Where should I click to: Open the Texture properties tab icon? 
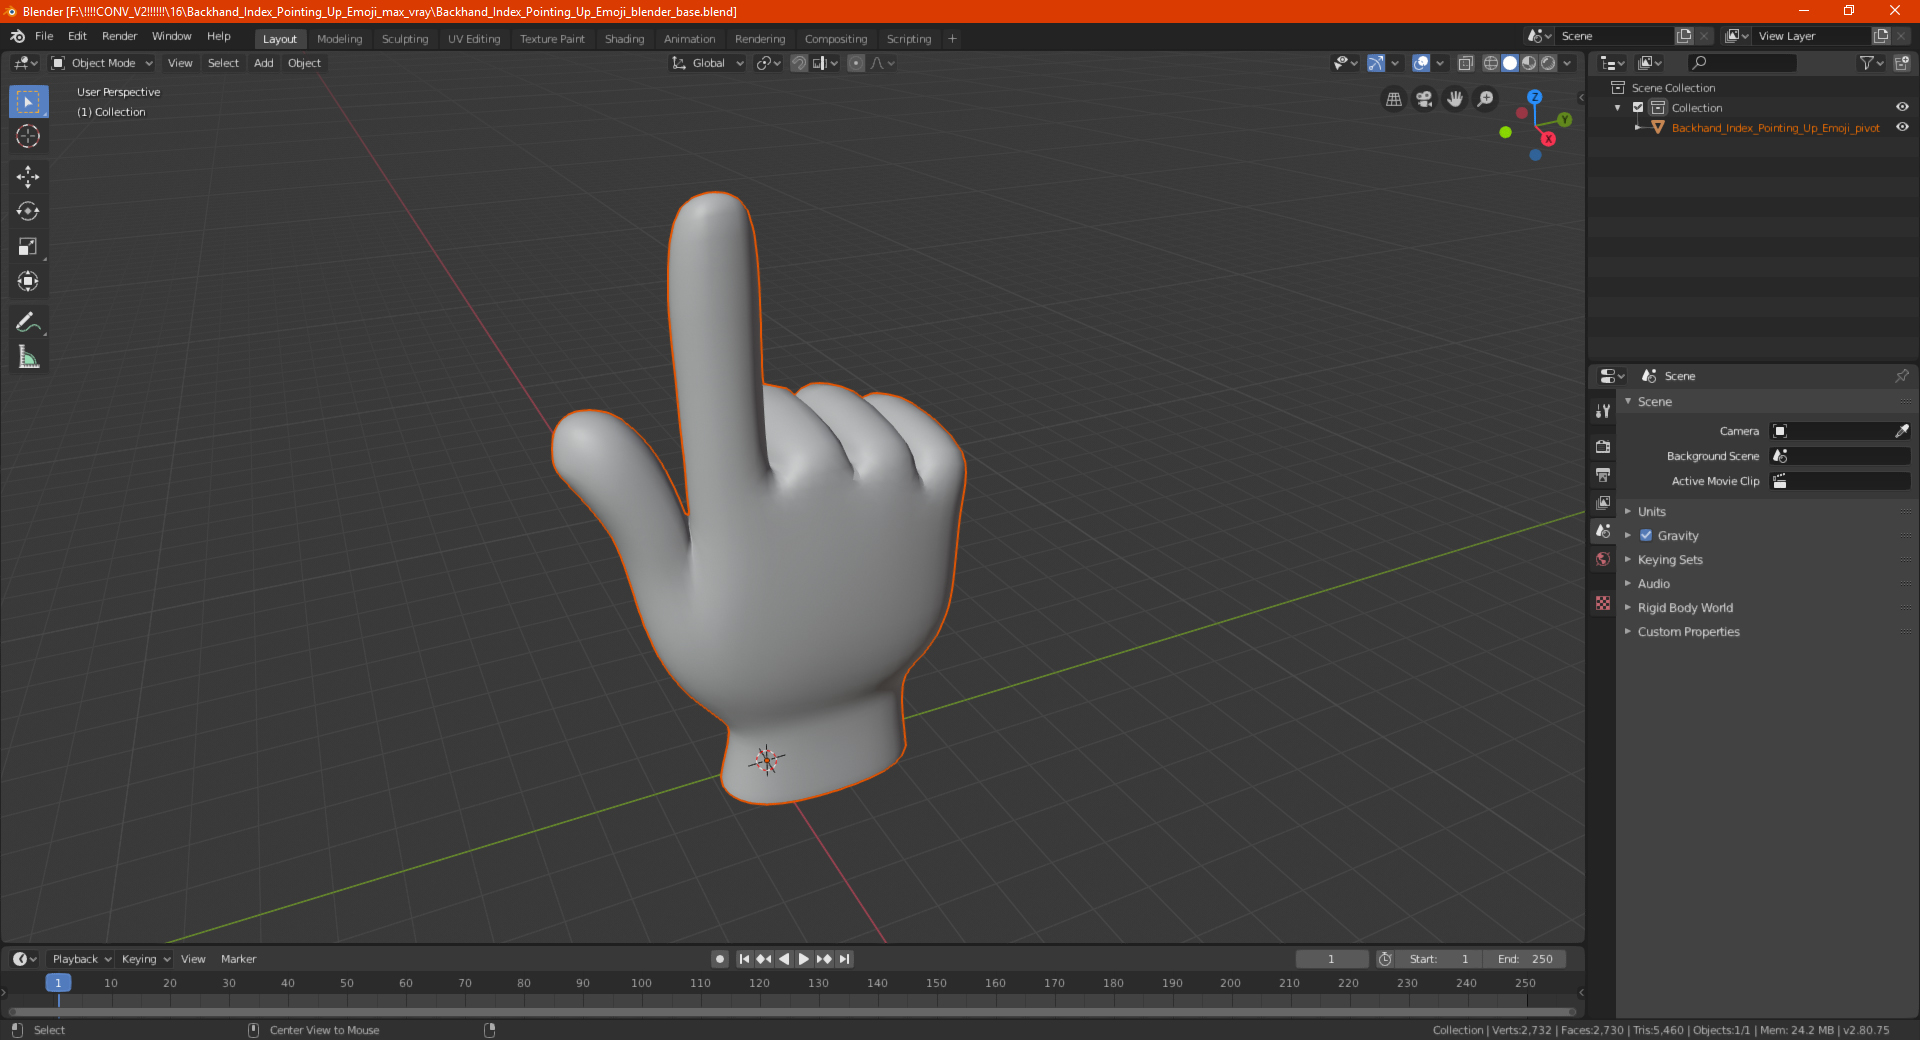click(1603, 603)
